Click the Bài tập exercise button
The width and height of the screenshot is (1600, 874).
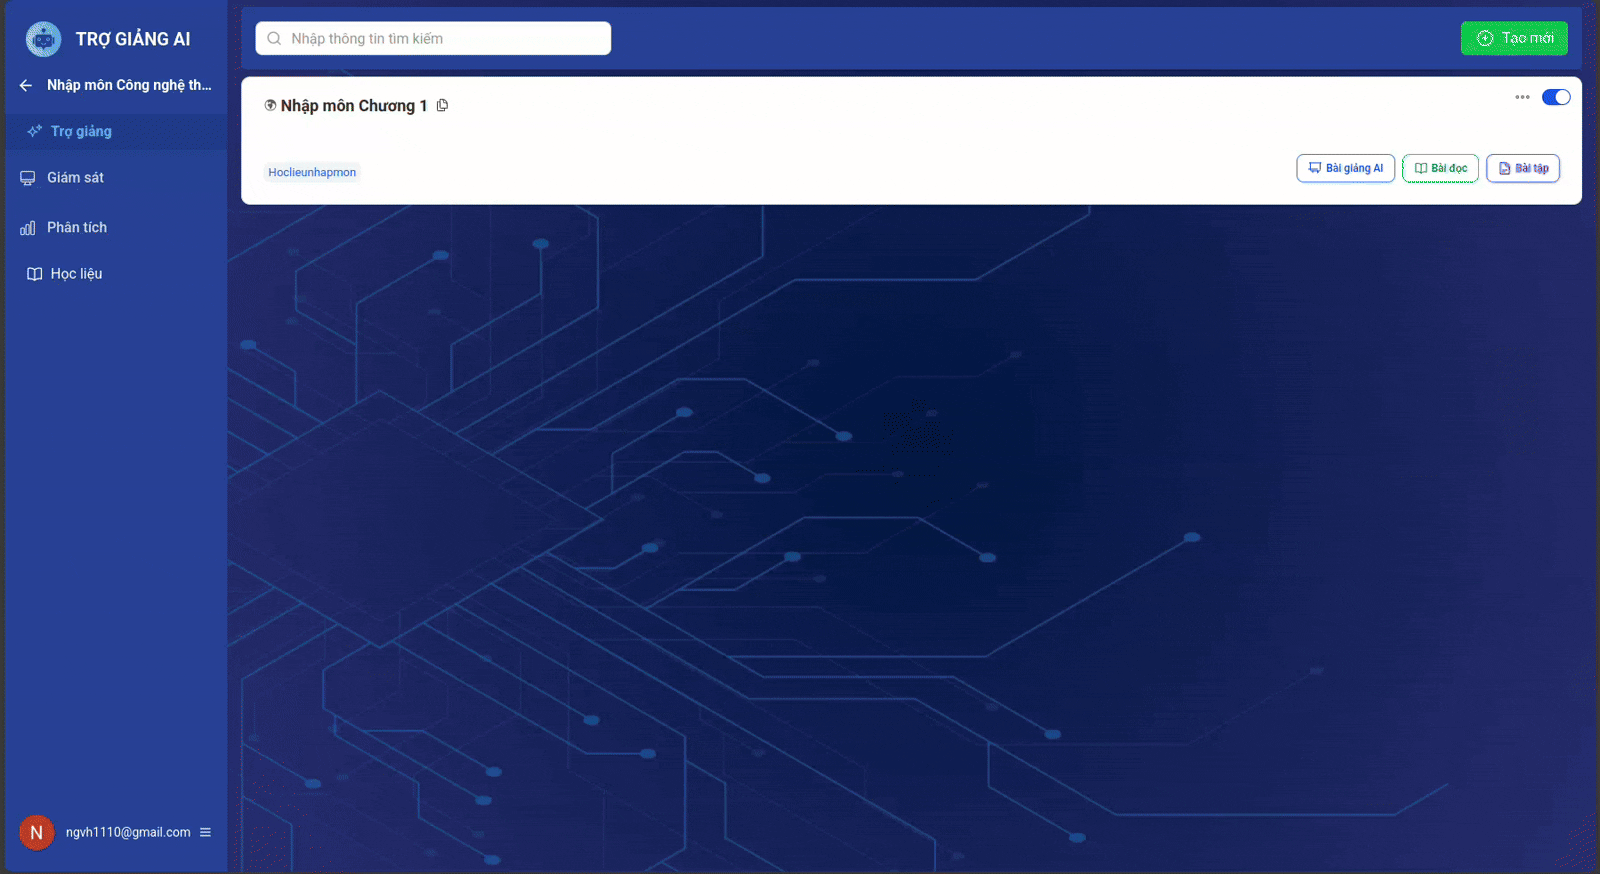point(1522,168)
